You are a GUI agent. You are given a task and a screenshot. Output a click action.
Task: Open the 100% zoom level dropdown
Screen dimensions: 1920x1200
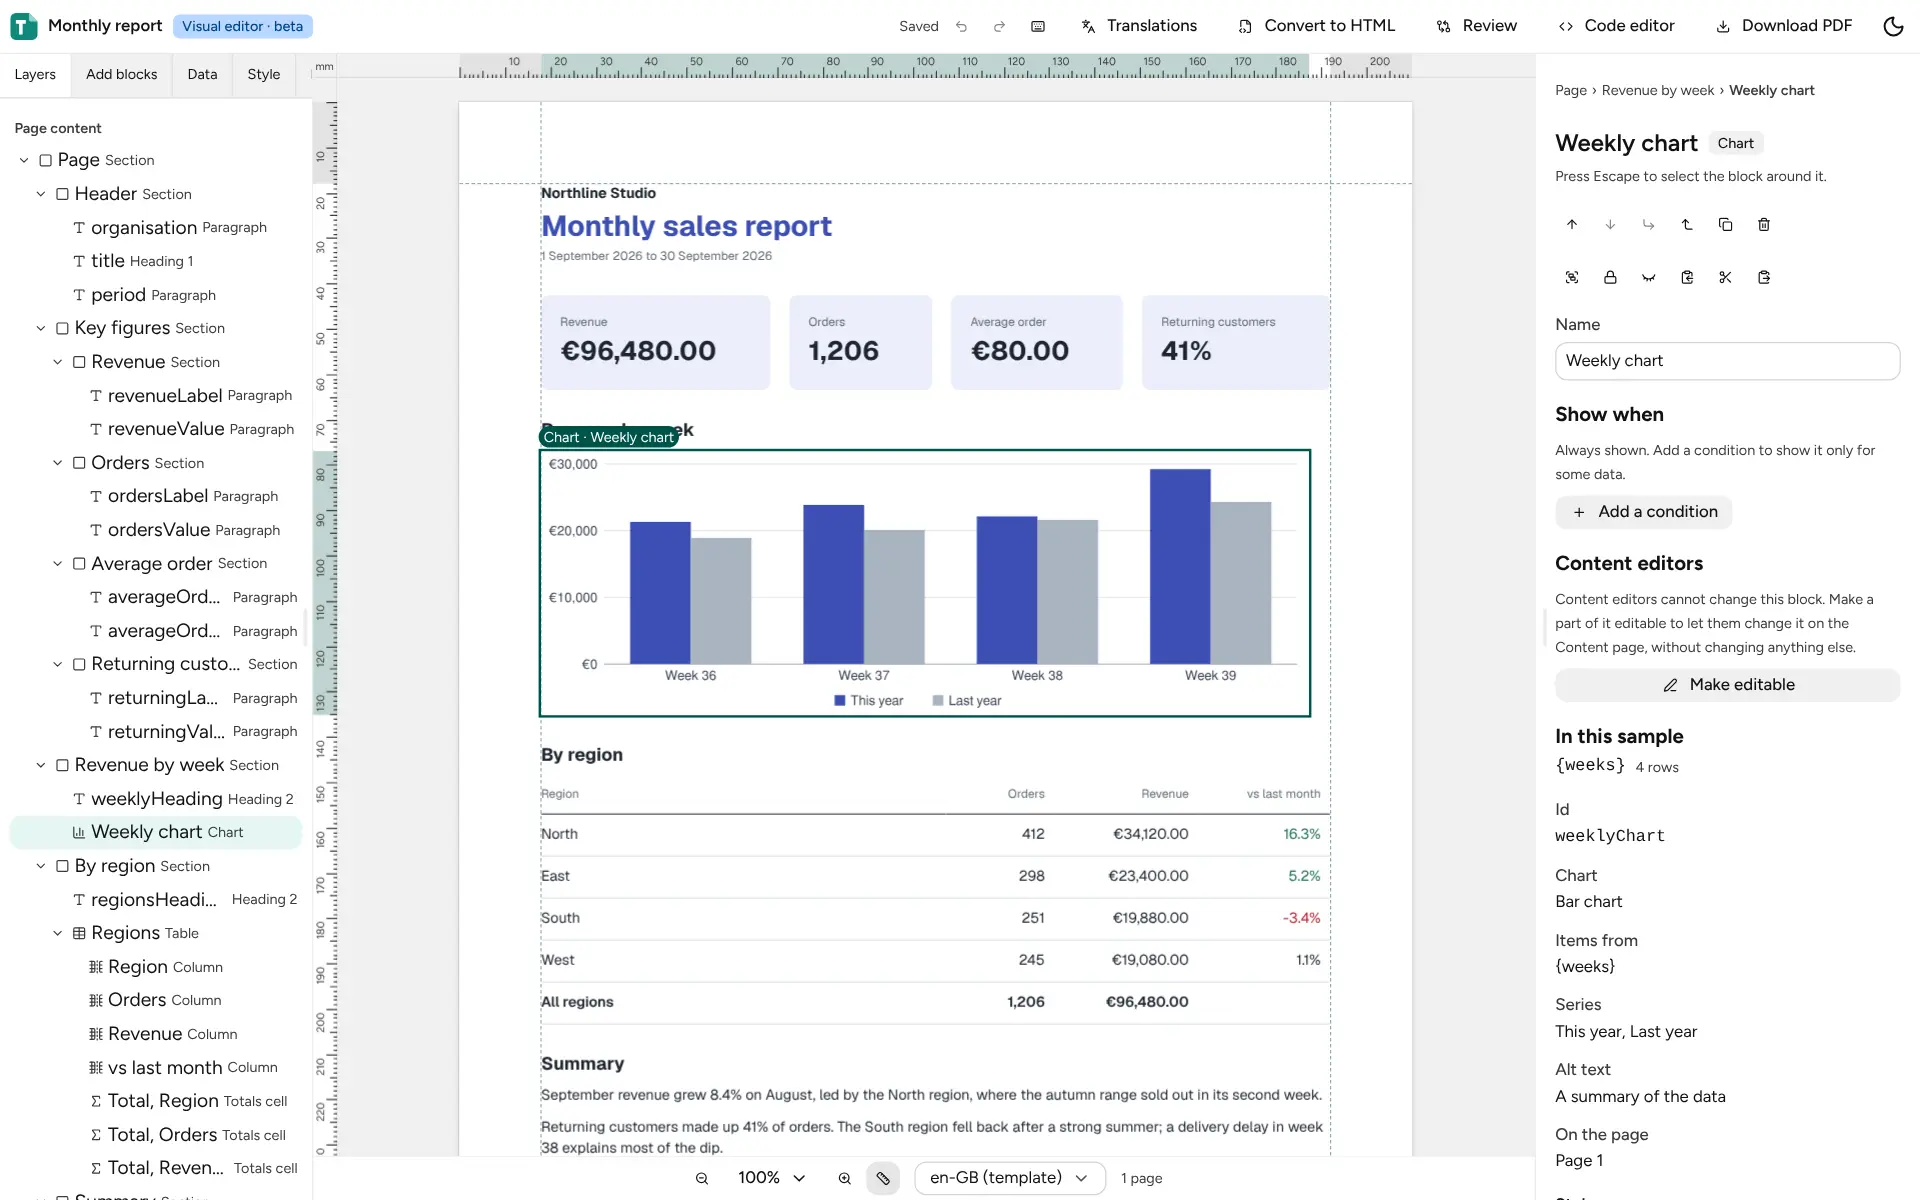pyautogui.click(x=771, y=1179)
